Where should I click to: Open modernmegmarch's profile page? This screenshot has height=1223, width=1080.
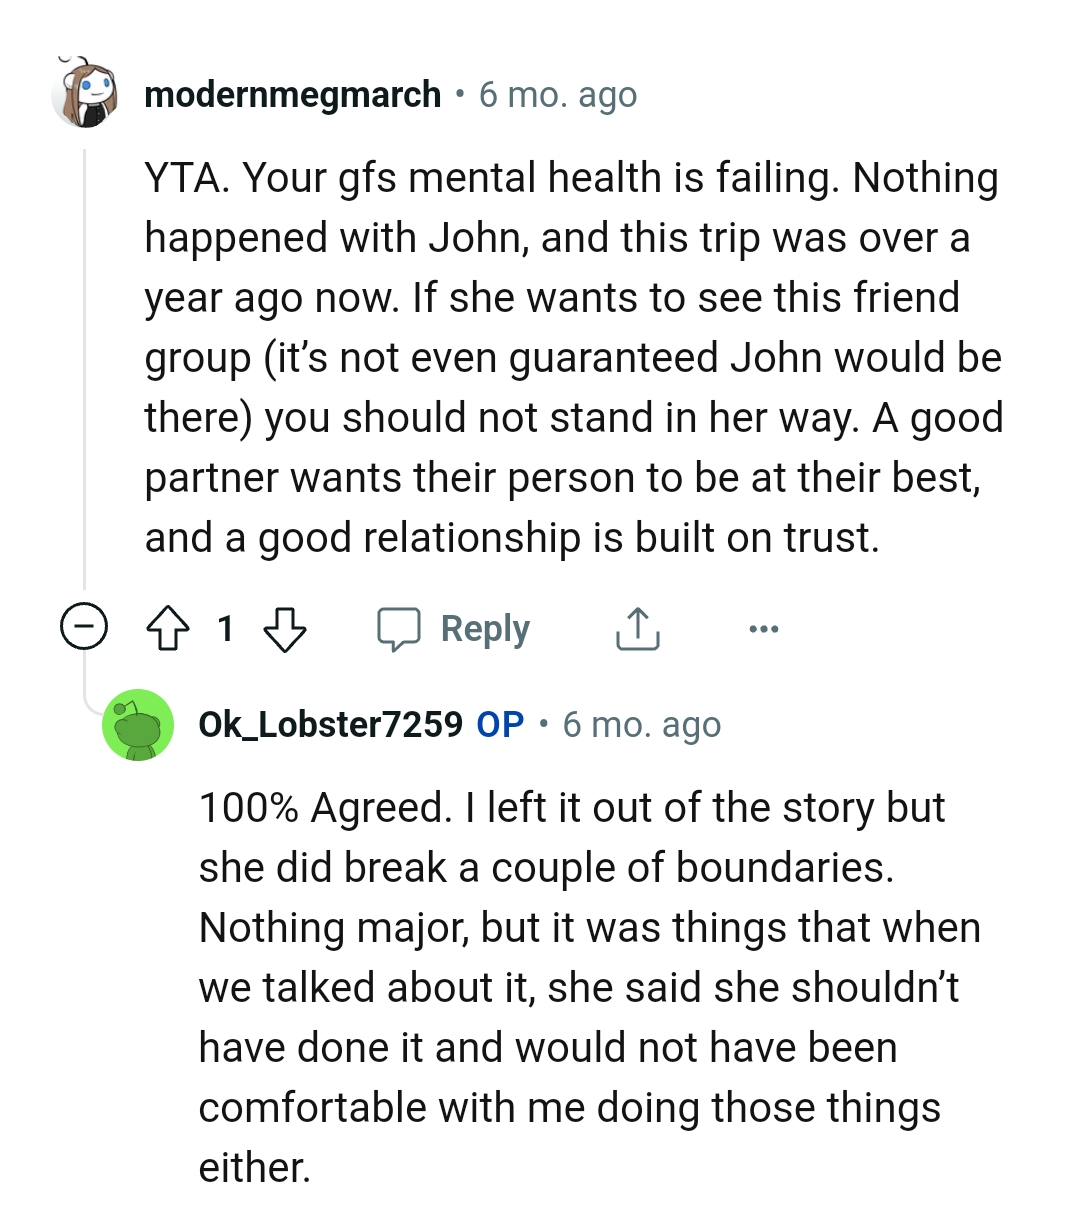[292, 94]
